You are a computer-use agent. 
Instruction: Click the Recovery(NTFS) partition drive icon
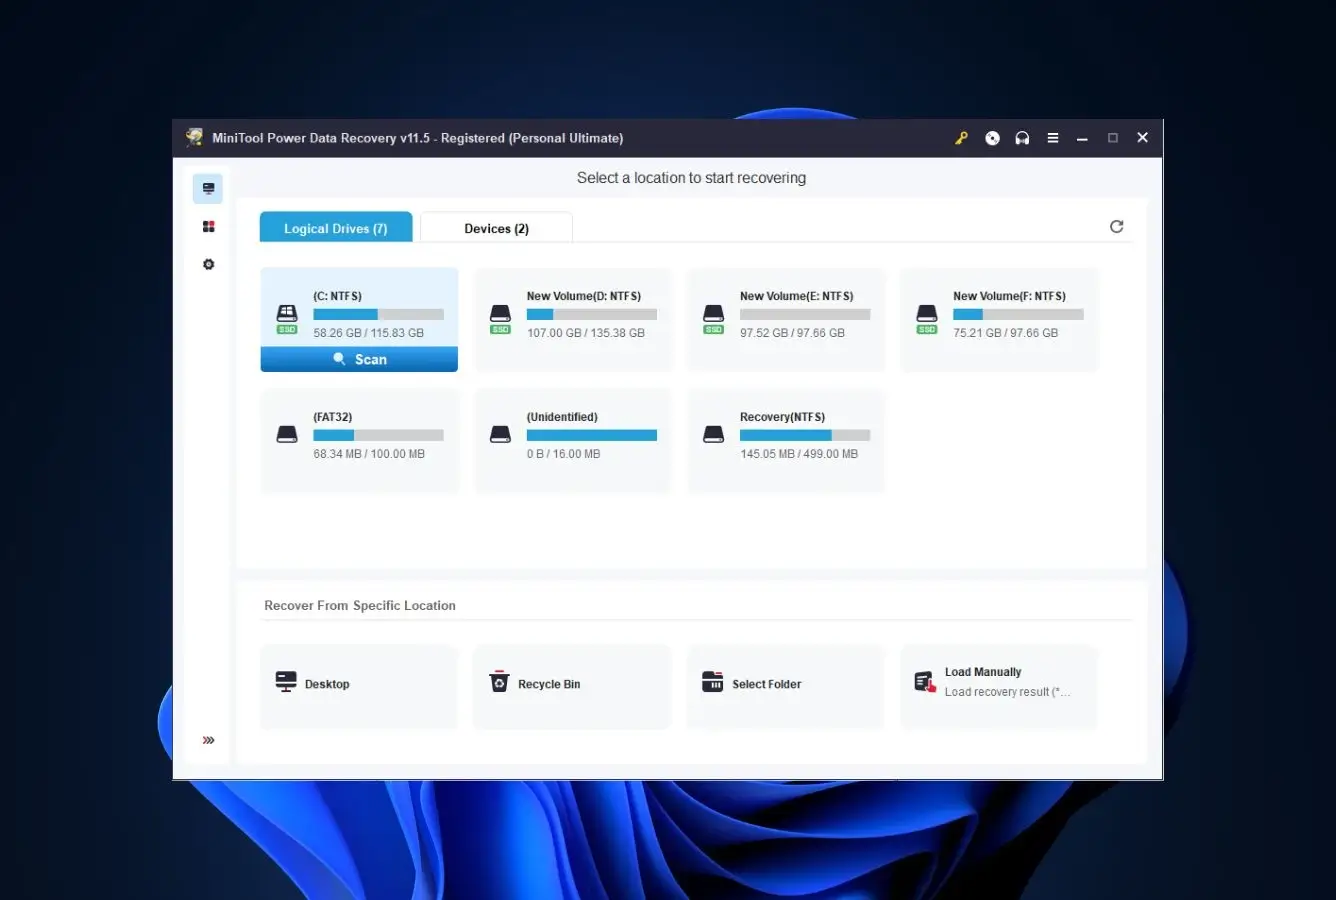713,435
